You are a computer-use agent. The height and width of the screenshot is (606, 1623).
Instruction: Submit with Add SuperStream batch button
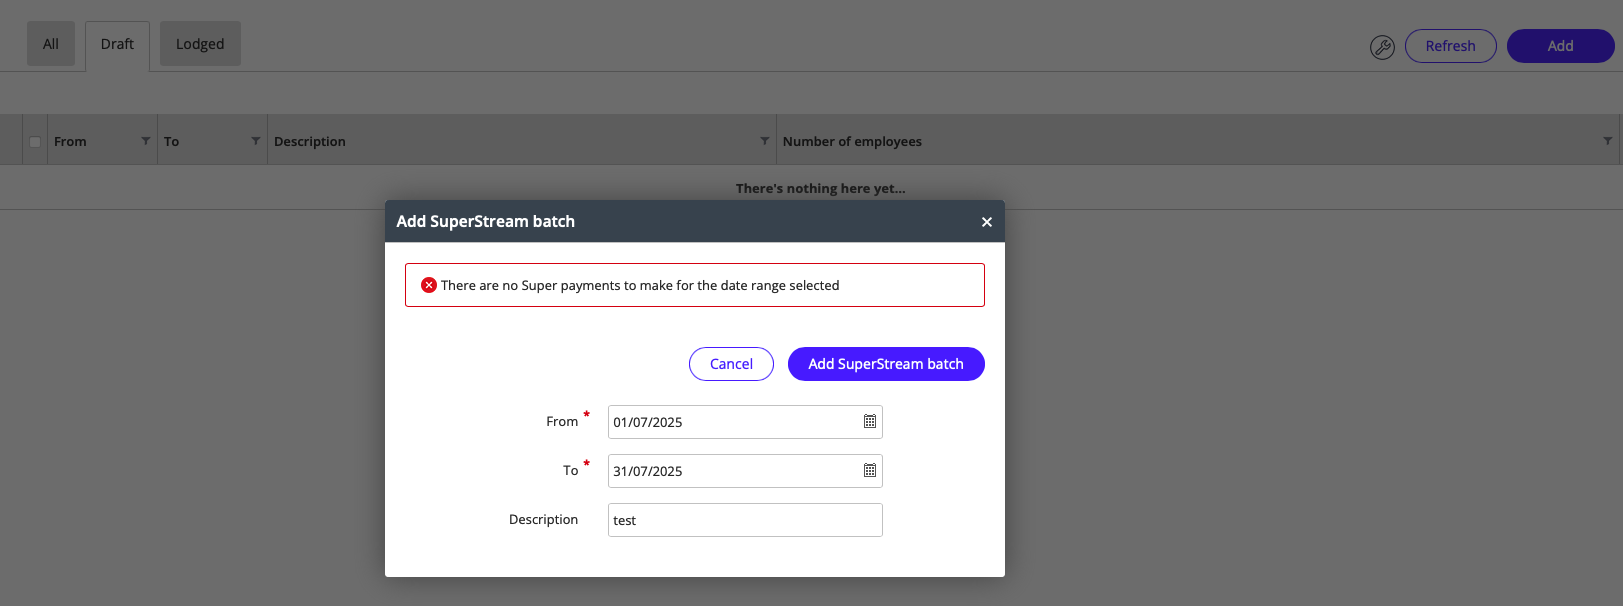(x=886, y=364)
